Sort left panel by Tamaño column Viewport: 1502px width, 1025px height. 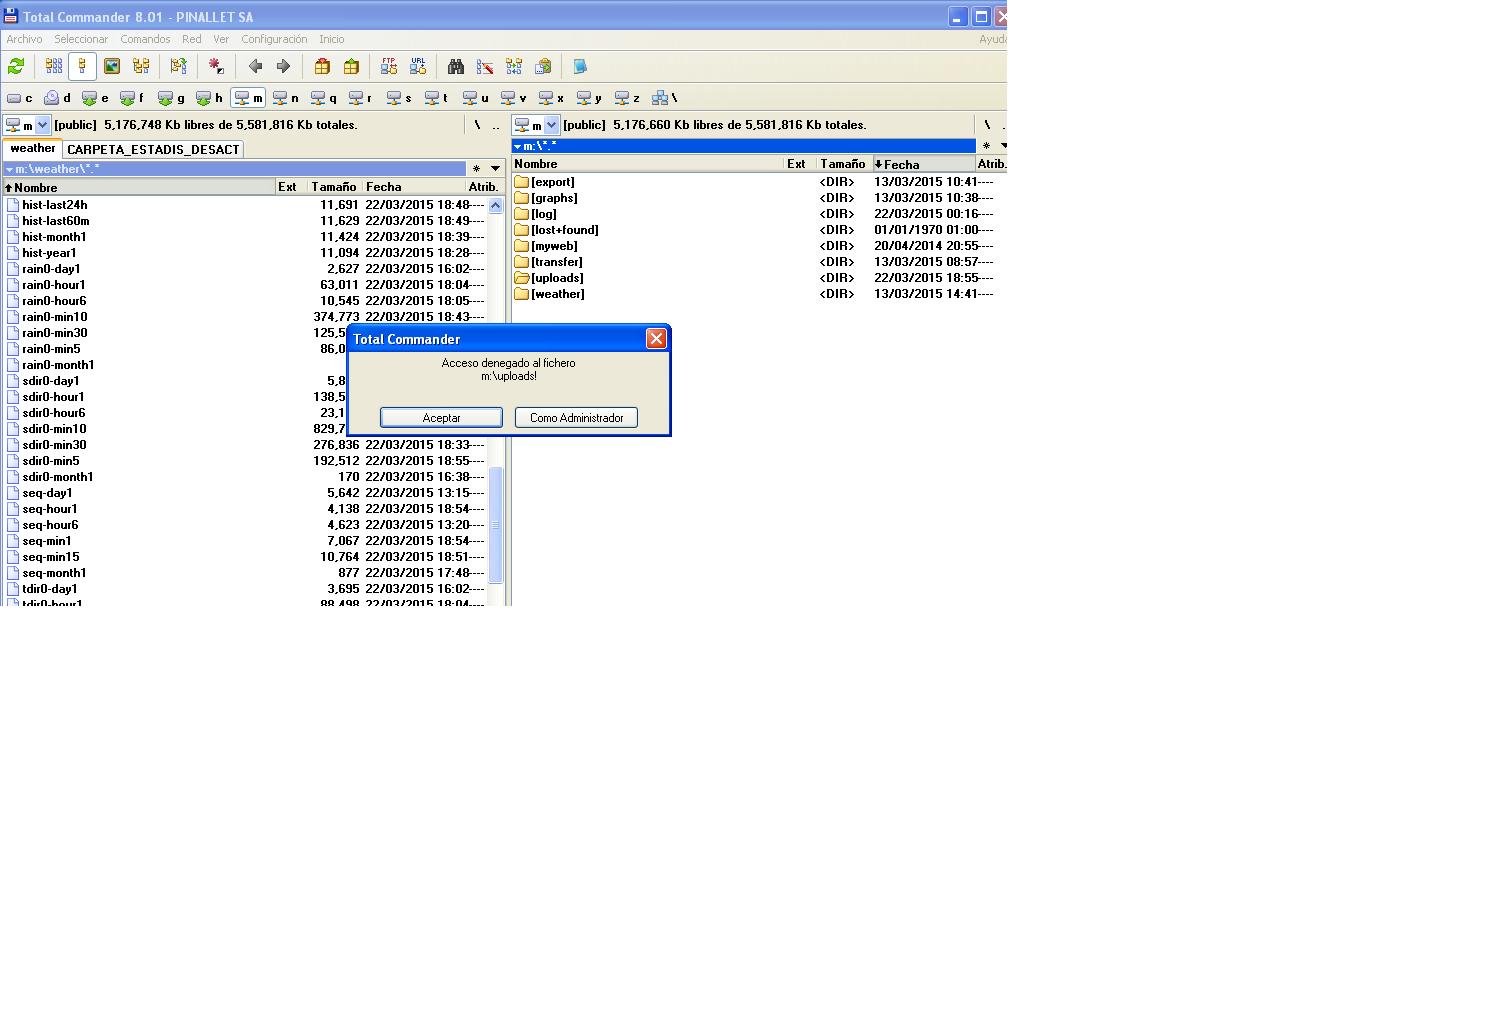[x=334, y=187]
